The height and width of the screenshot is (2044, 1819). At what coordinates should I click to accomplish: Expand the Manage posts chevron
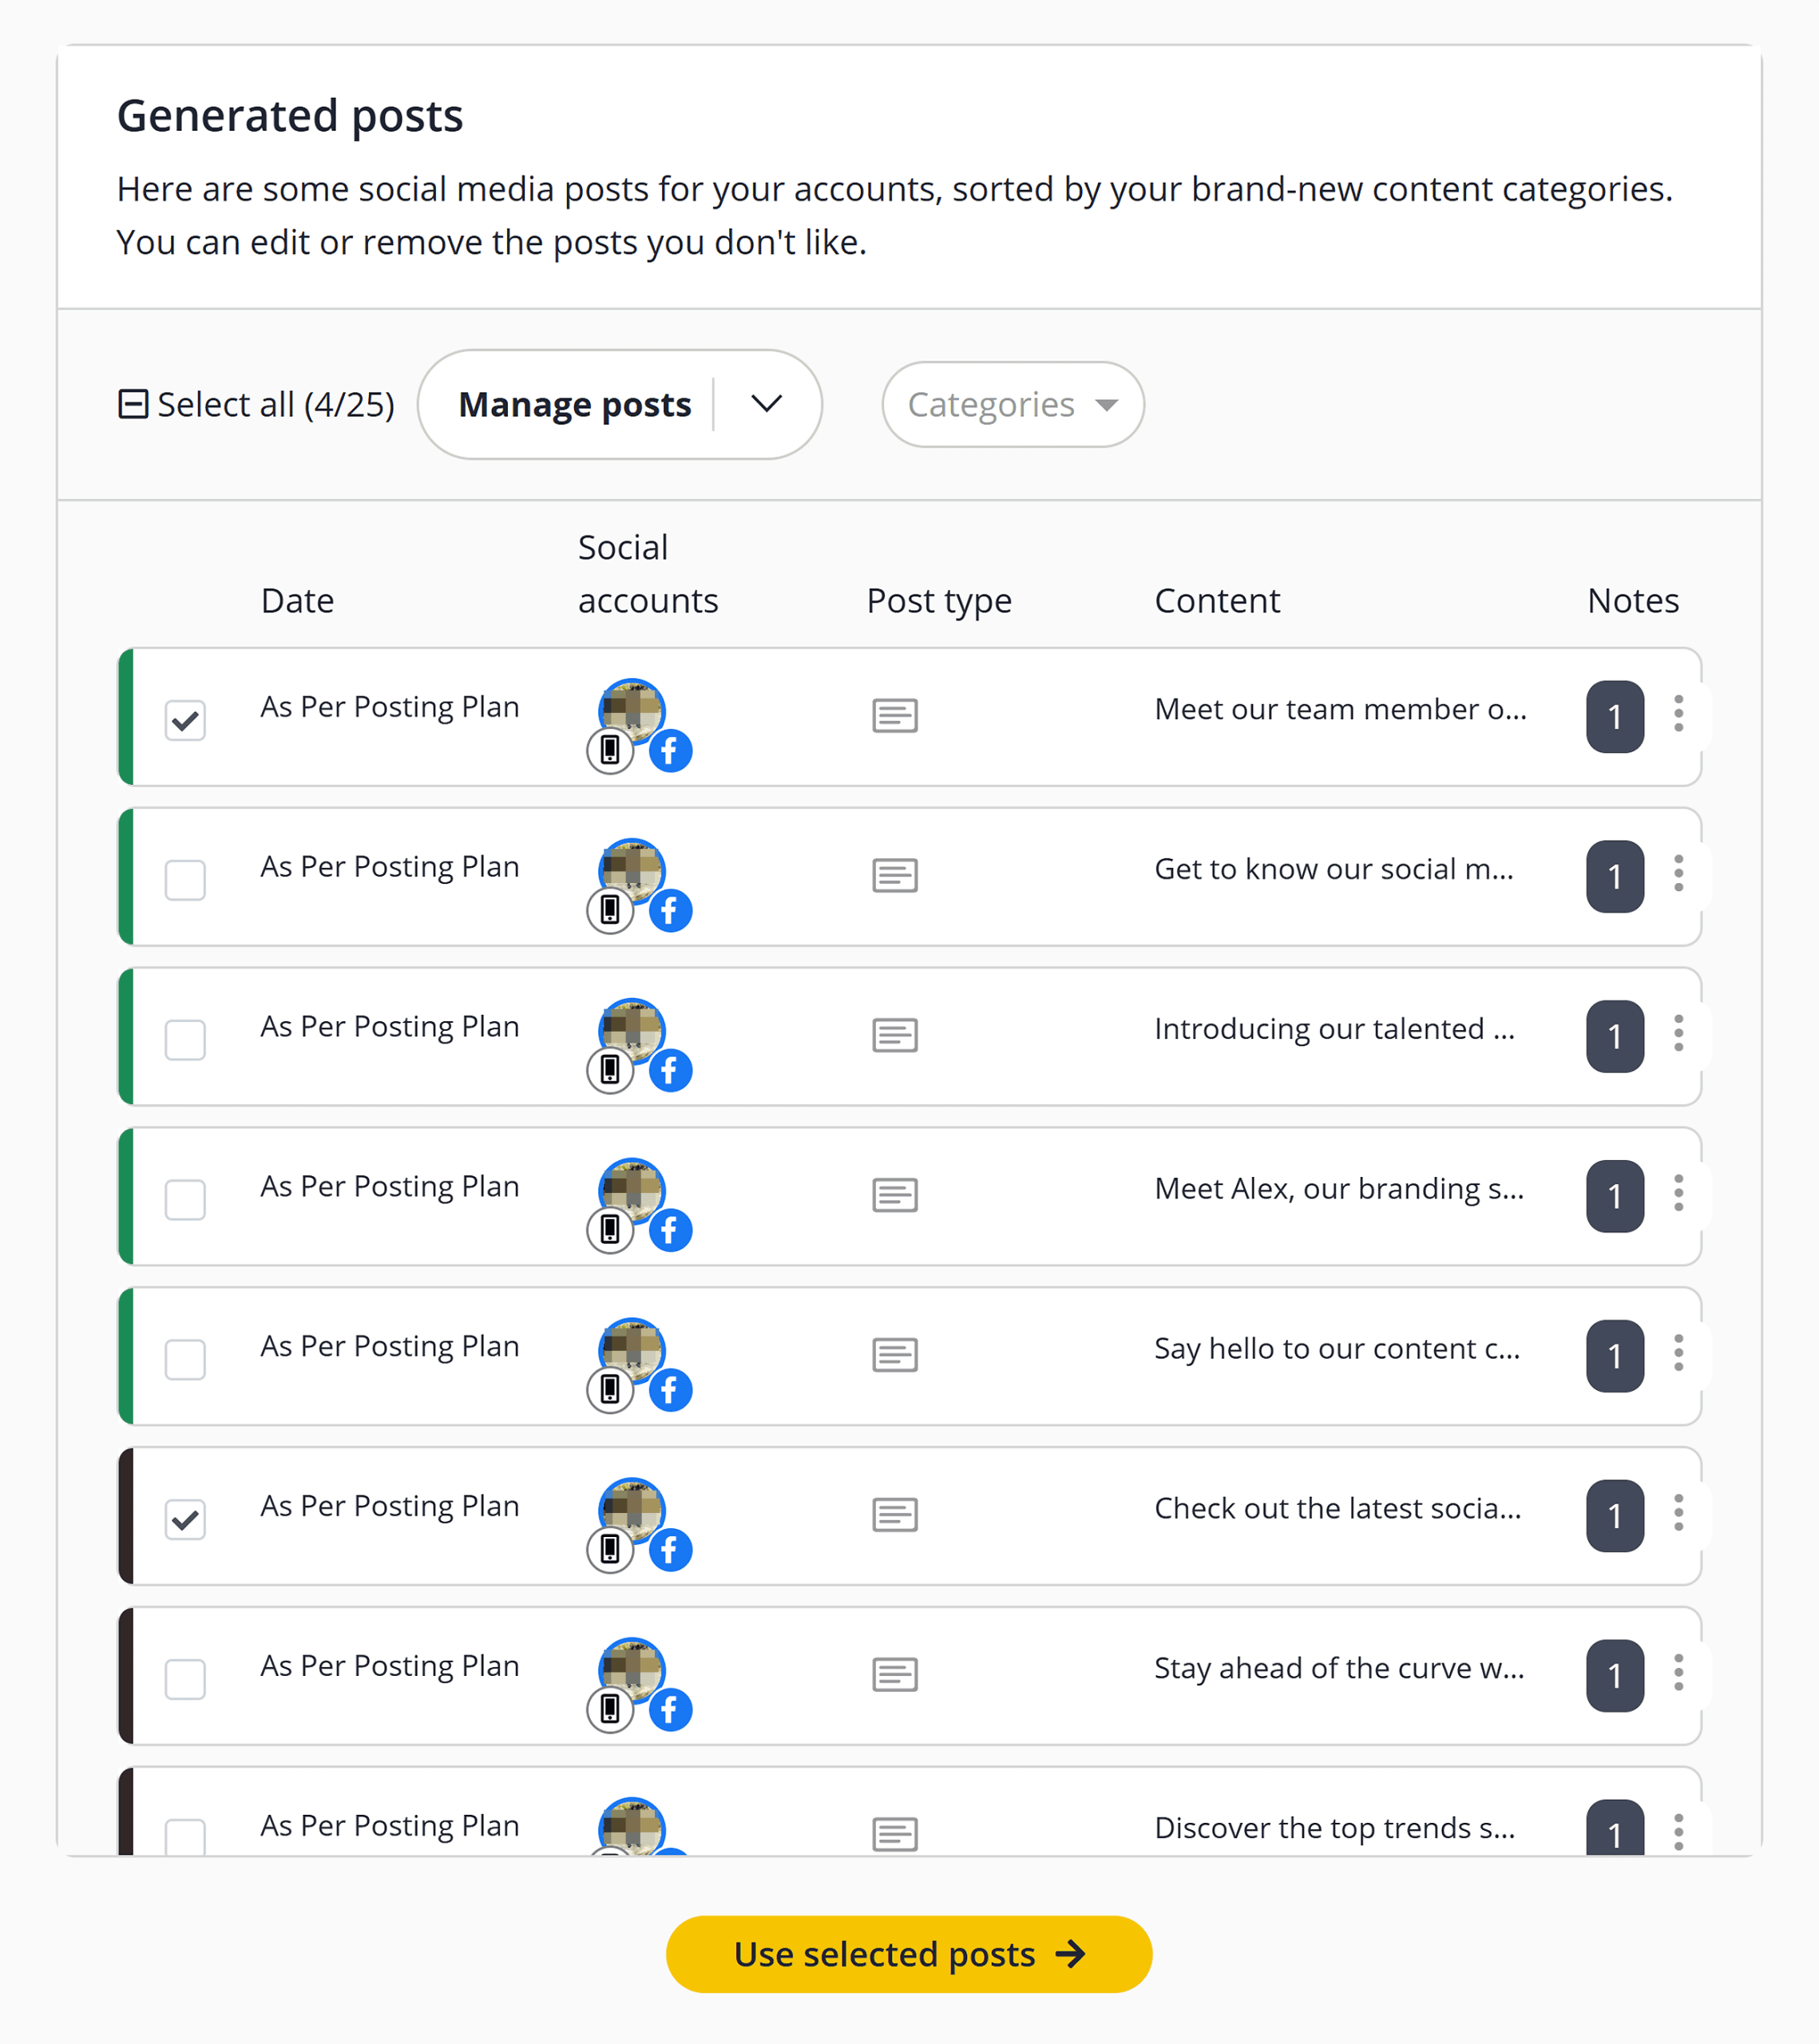click(766, 404)
